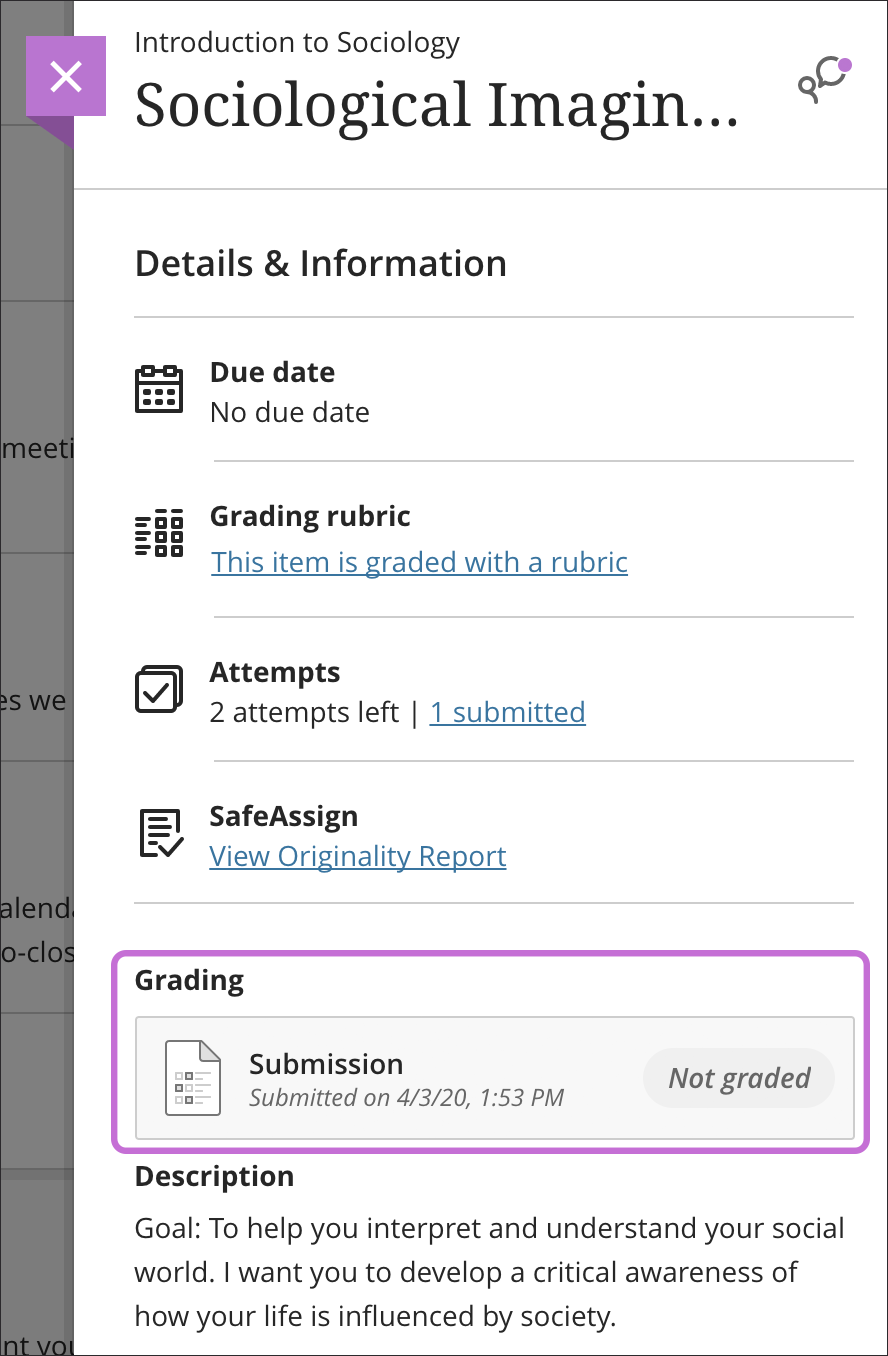Open the Submission grading card

[495, 1078]
